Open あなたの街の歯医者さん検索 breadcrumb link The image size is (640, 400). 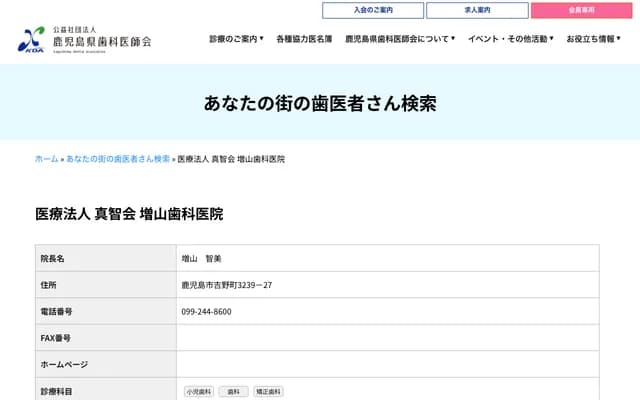point(118,159)
